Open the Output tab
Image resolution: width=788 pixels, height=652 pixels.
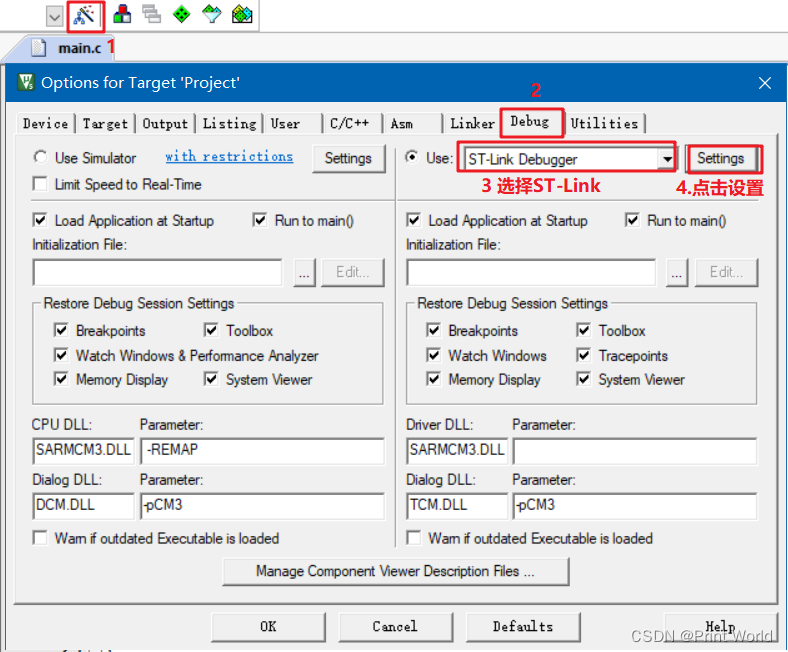tap(165, 124)
